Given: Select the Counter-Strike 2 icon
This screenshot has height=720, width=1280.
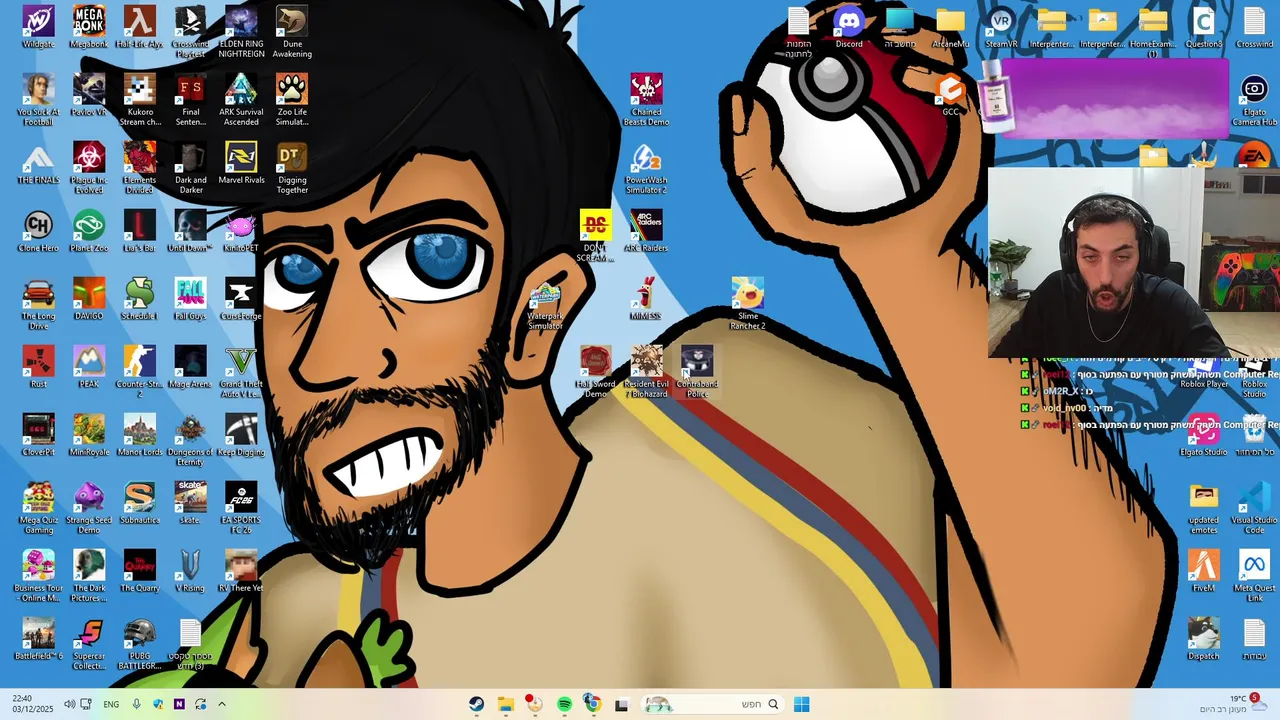Looking at the screenshot, I should point(140,372).
